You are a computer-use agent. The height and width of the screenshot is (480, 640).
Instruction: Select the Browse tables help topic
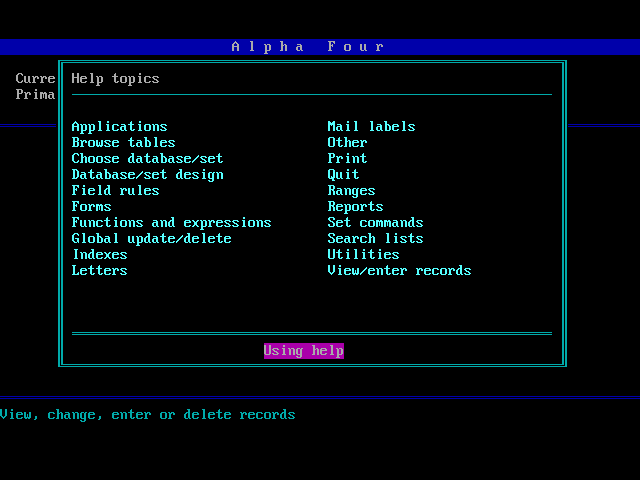click(123, 142)
